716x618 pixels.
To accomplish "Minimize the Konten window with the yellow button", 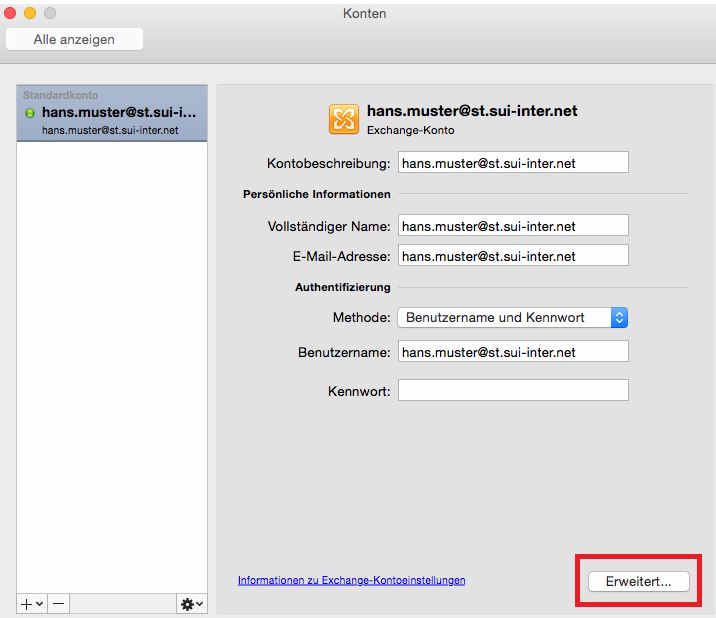I will pos(30,13).
